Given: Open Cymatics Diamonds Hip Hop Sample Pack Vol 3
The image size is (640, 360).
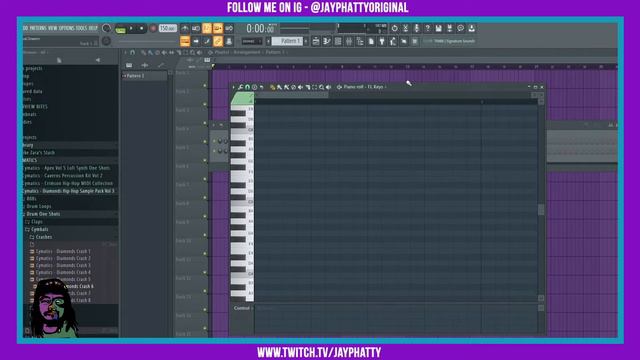Looking at the screenshot, I should 69,191.
